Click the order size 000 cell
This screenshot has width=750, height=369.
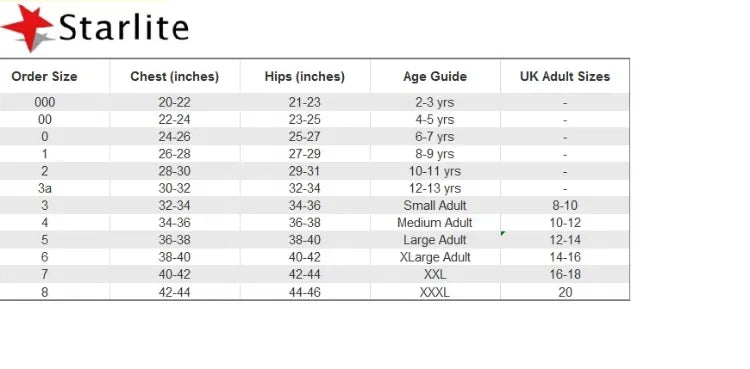coord(44,102)
